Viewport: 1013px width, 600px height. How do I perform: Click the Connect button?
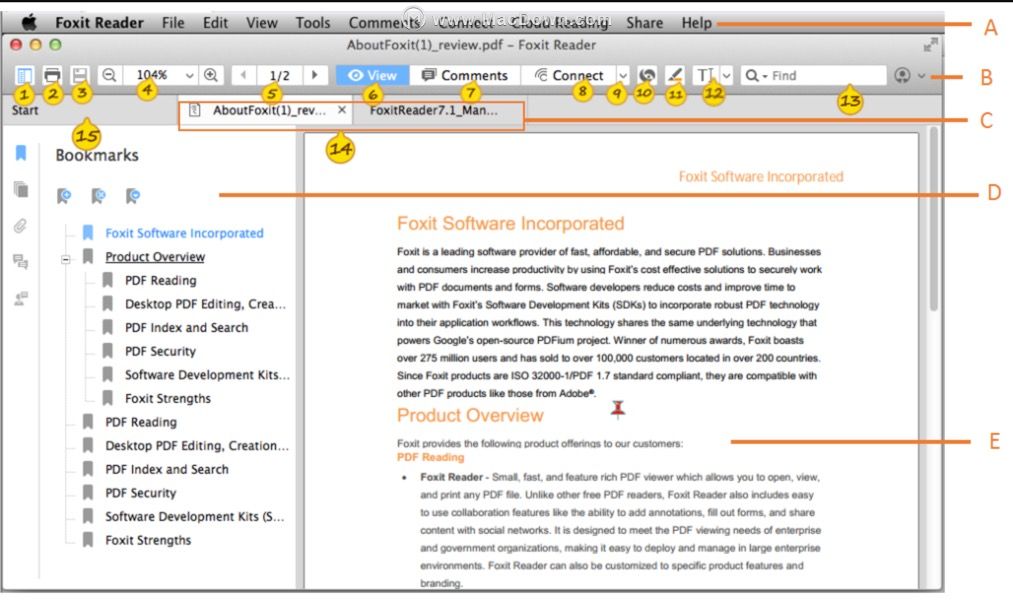point(569,75)
